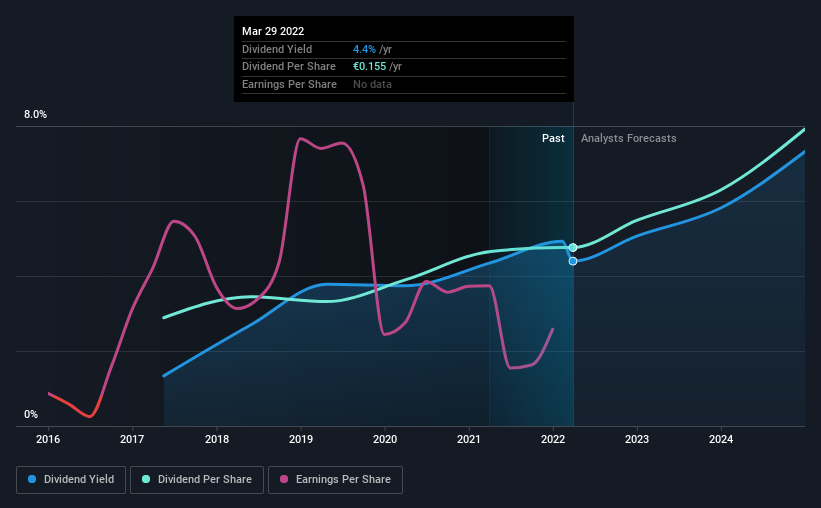Click the tooltip Dividend Per Share row label

pos(289,67)
